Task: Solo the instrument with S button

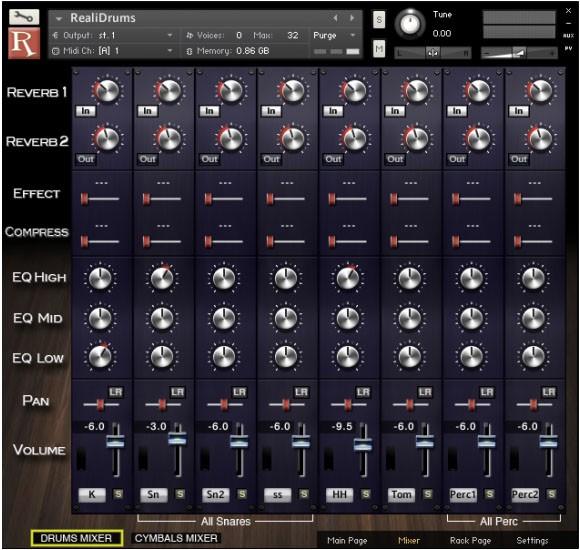Action: click(x=379, y=20)
